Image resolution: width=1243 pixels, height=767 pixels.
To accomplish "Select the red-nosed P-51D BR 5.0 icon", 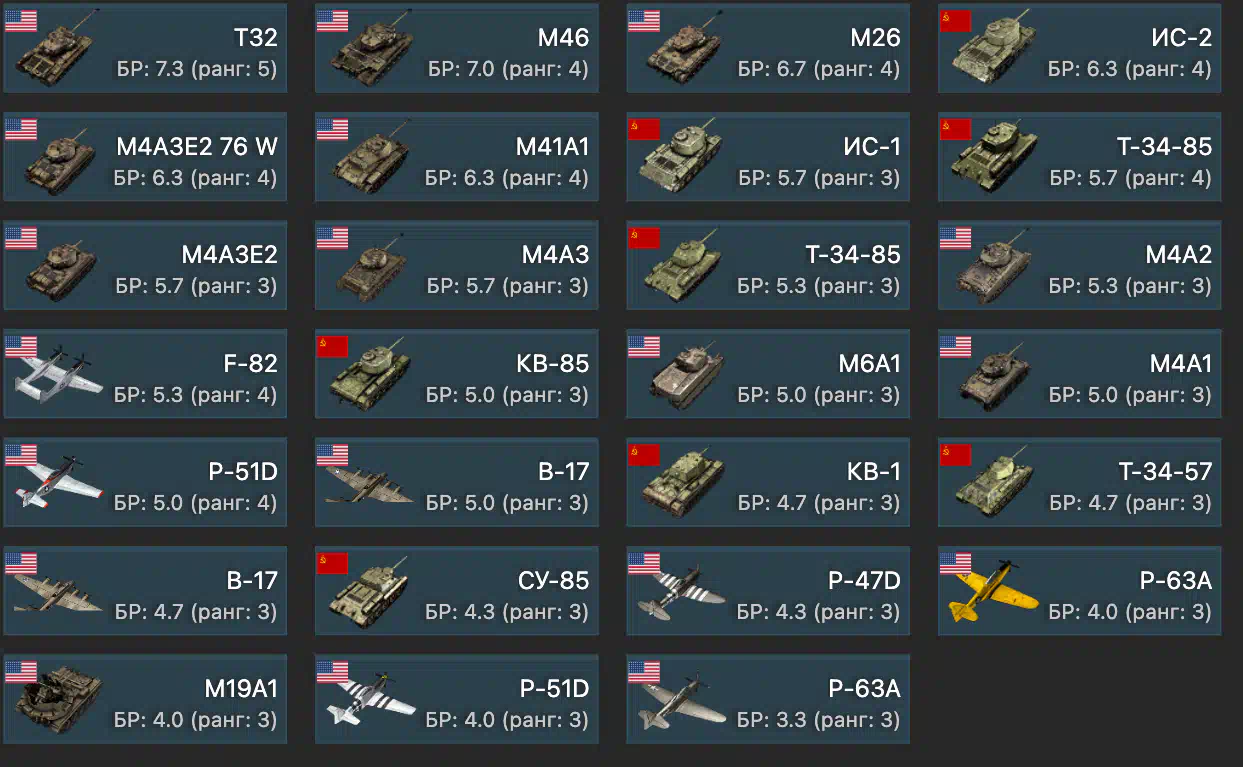I will pyautogui.click(x=58, y=482).
